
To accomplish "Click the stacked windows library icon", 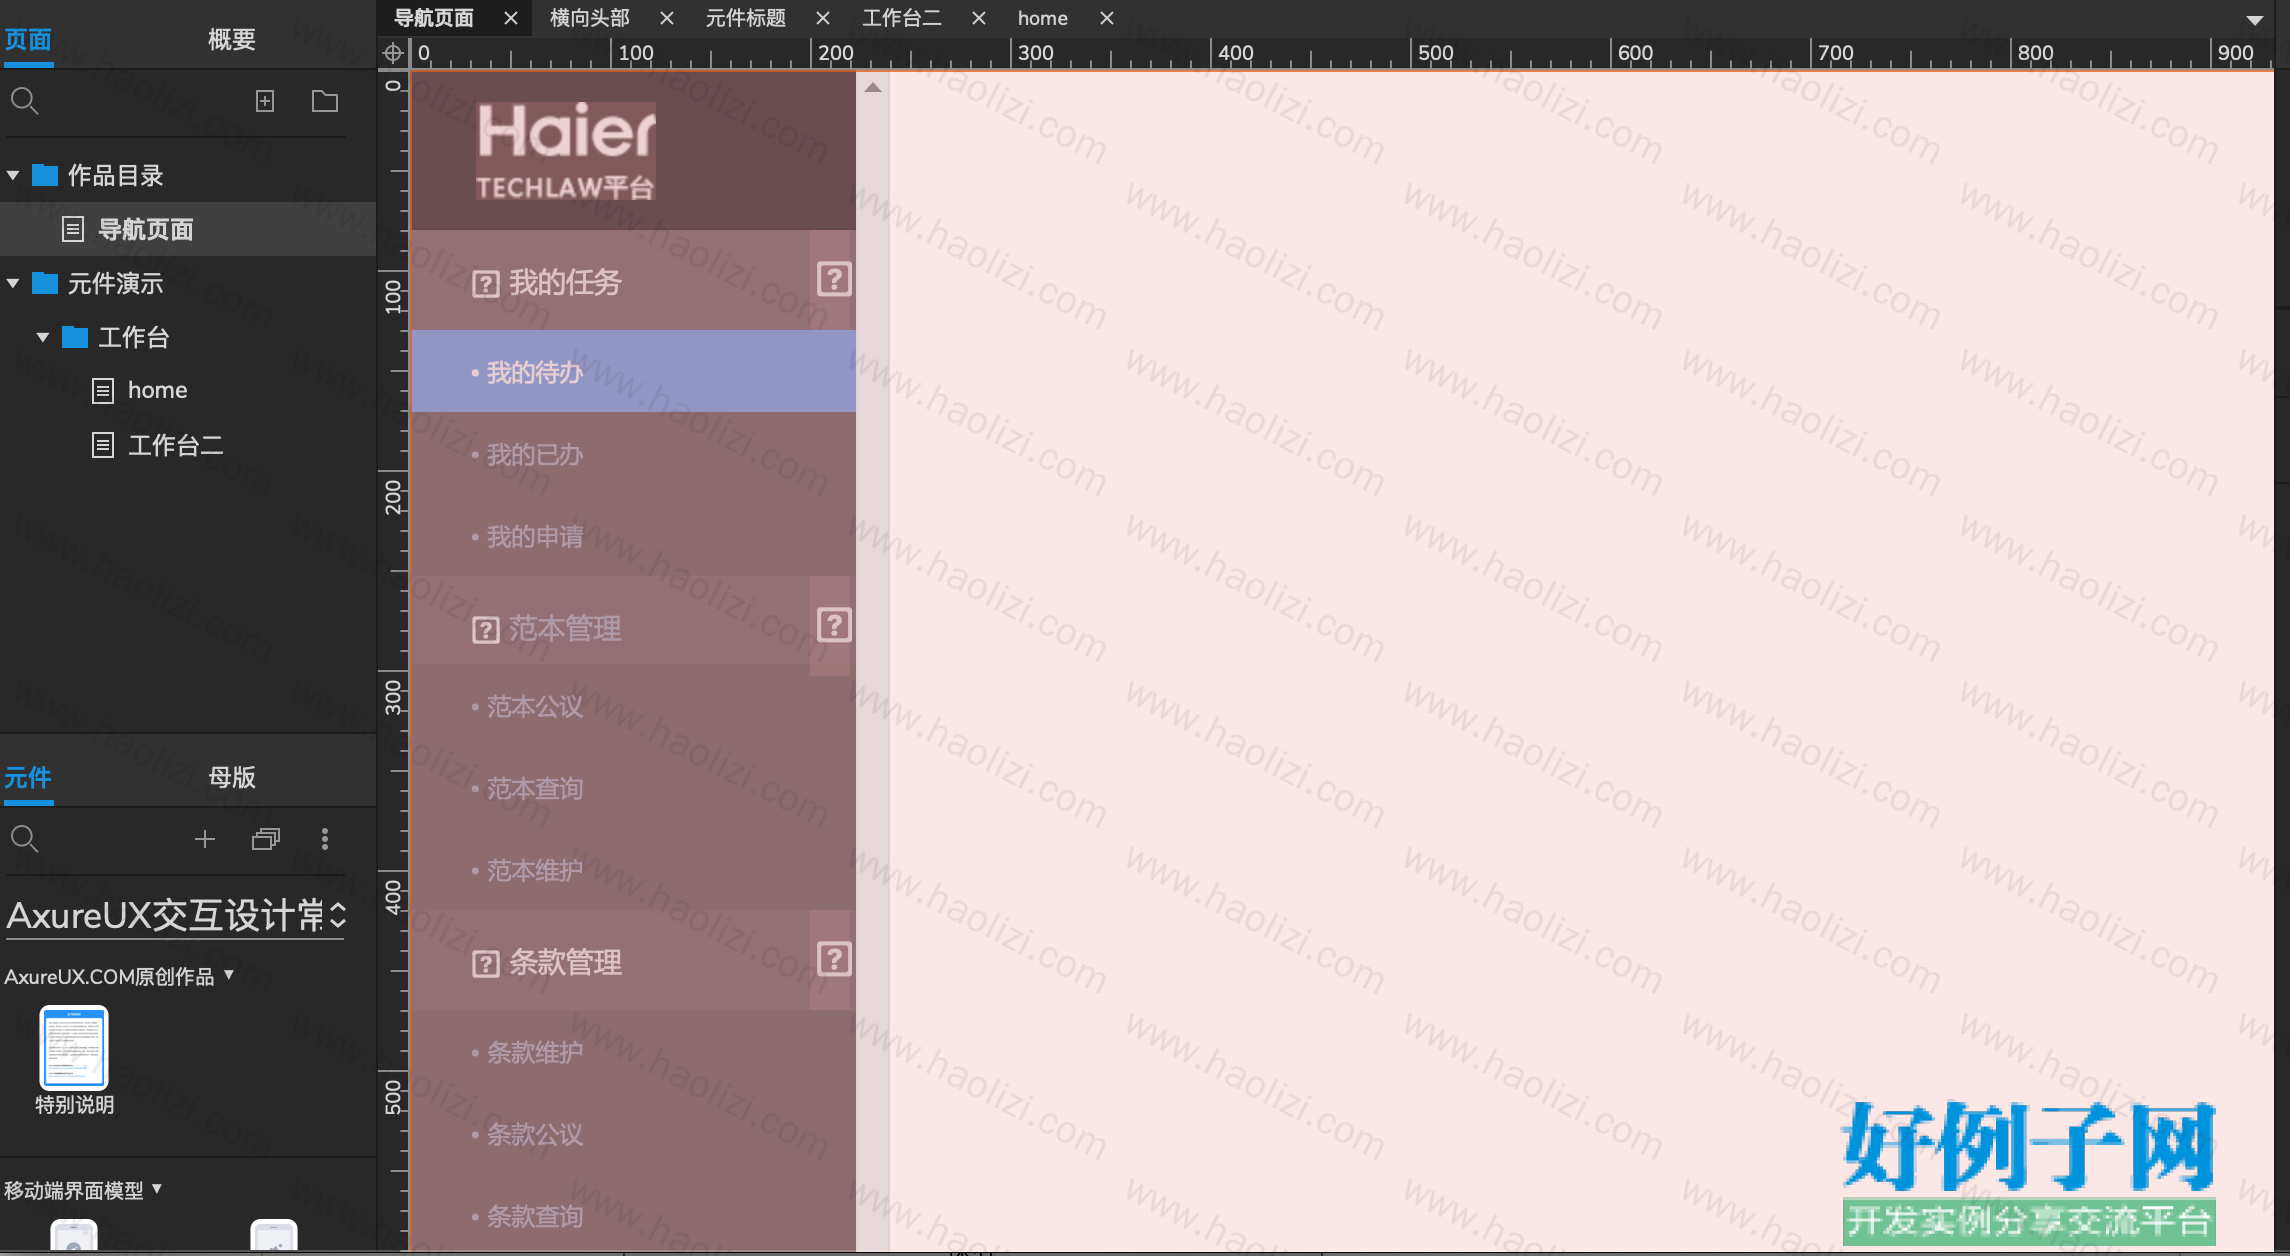I will tap(266, 839).
